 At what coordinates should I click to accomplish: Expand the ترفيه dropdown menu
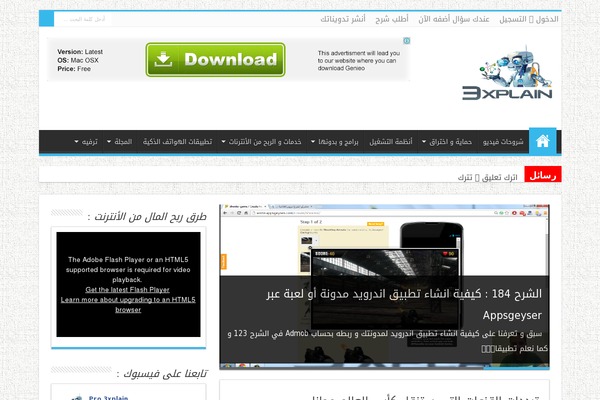(86, 142)
